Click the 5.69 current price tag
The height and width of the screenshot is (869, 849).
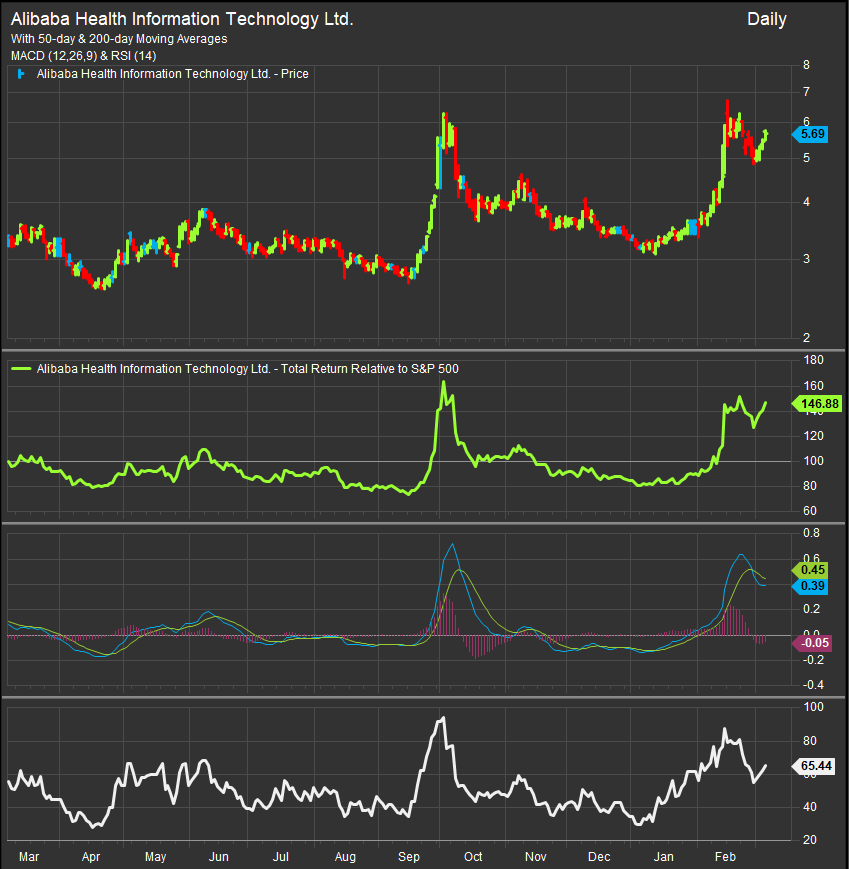pyautogui.click(x=811, y=134)
